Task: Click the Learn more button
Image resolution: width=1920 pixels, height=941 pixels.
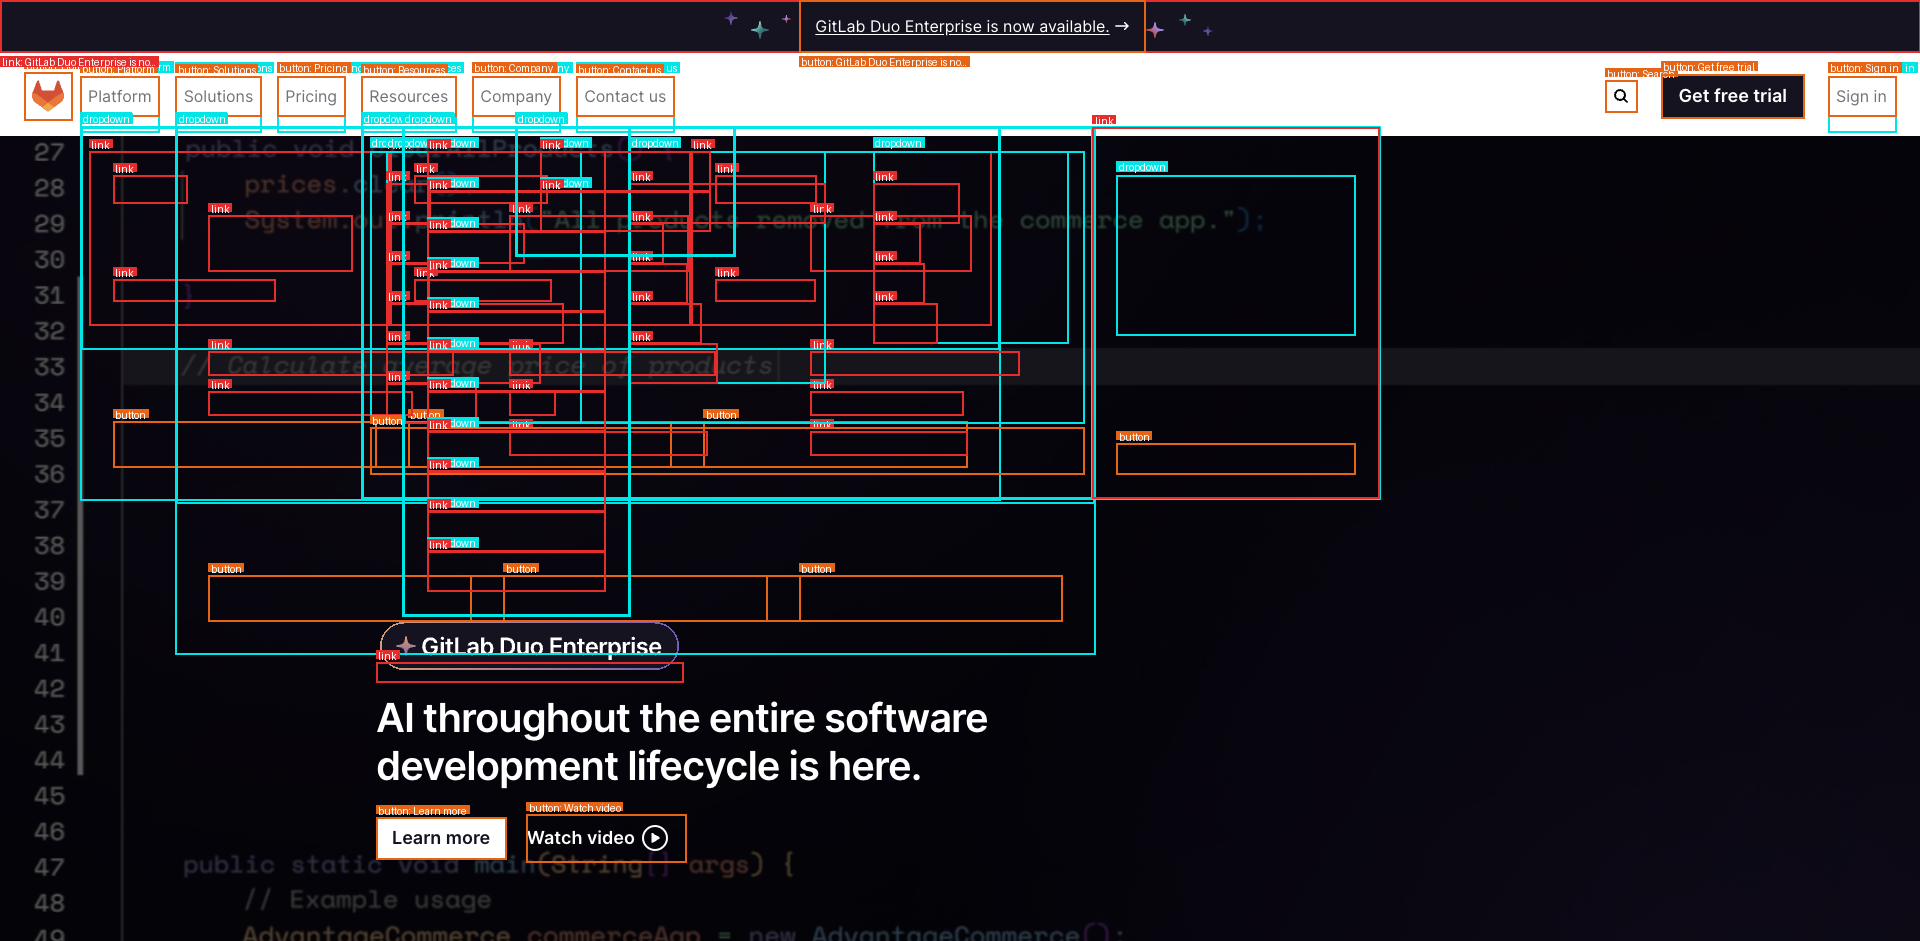Action: (x=441, y=838)
